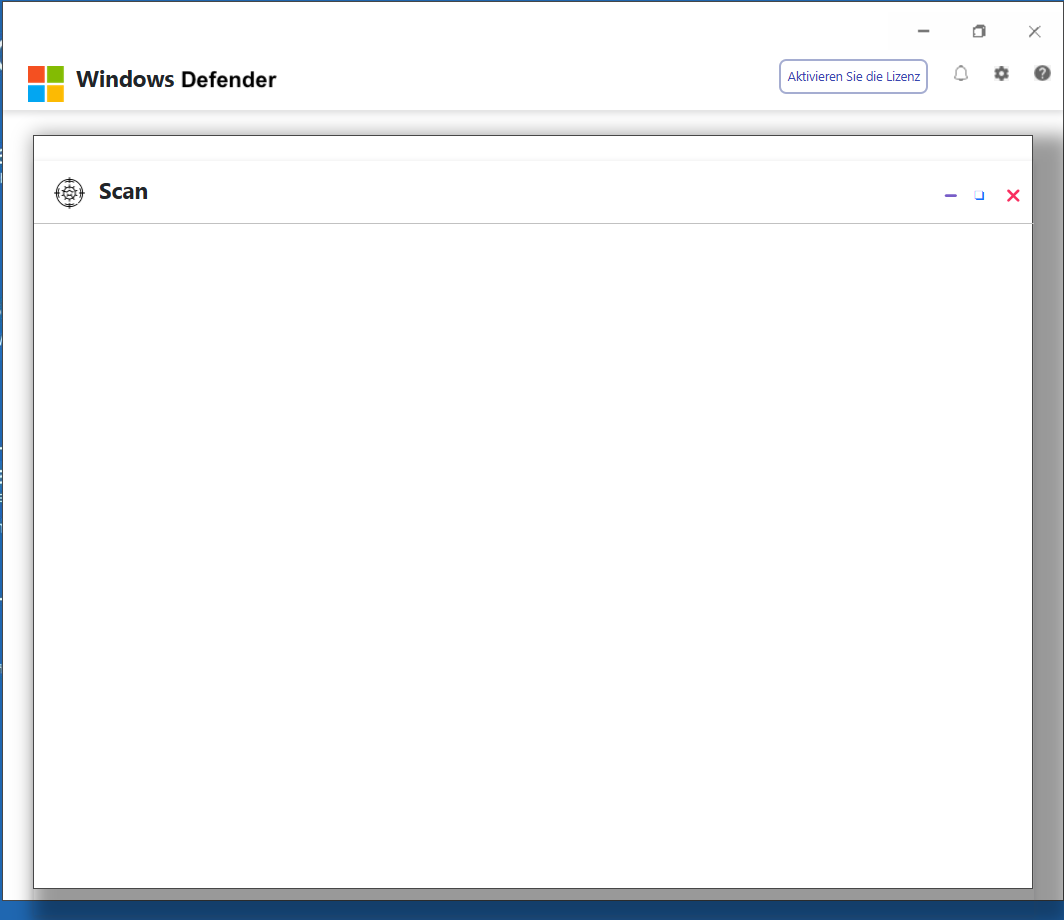Screen dimensions: 1064x920
Task: Activate license via Aktivieren Sie die Lizenz
Action: pyautogui.click(x=854, y=77)
